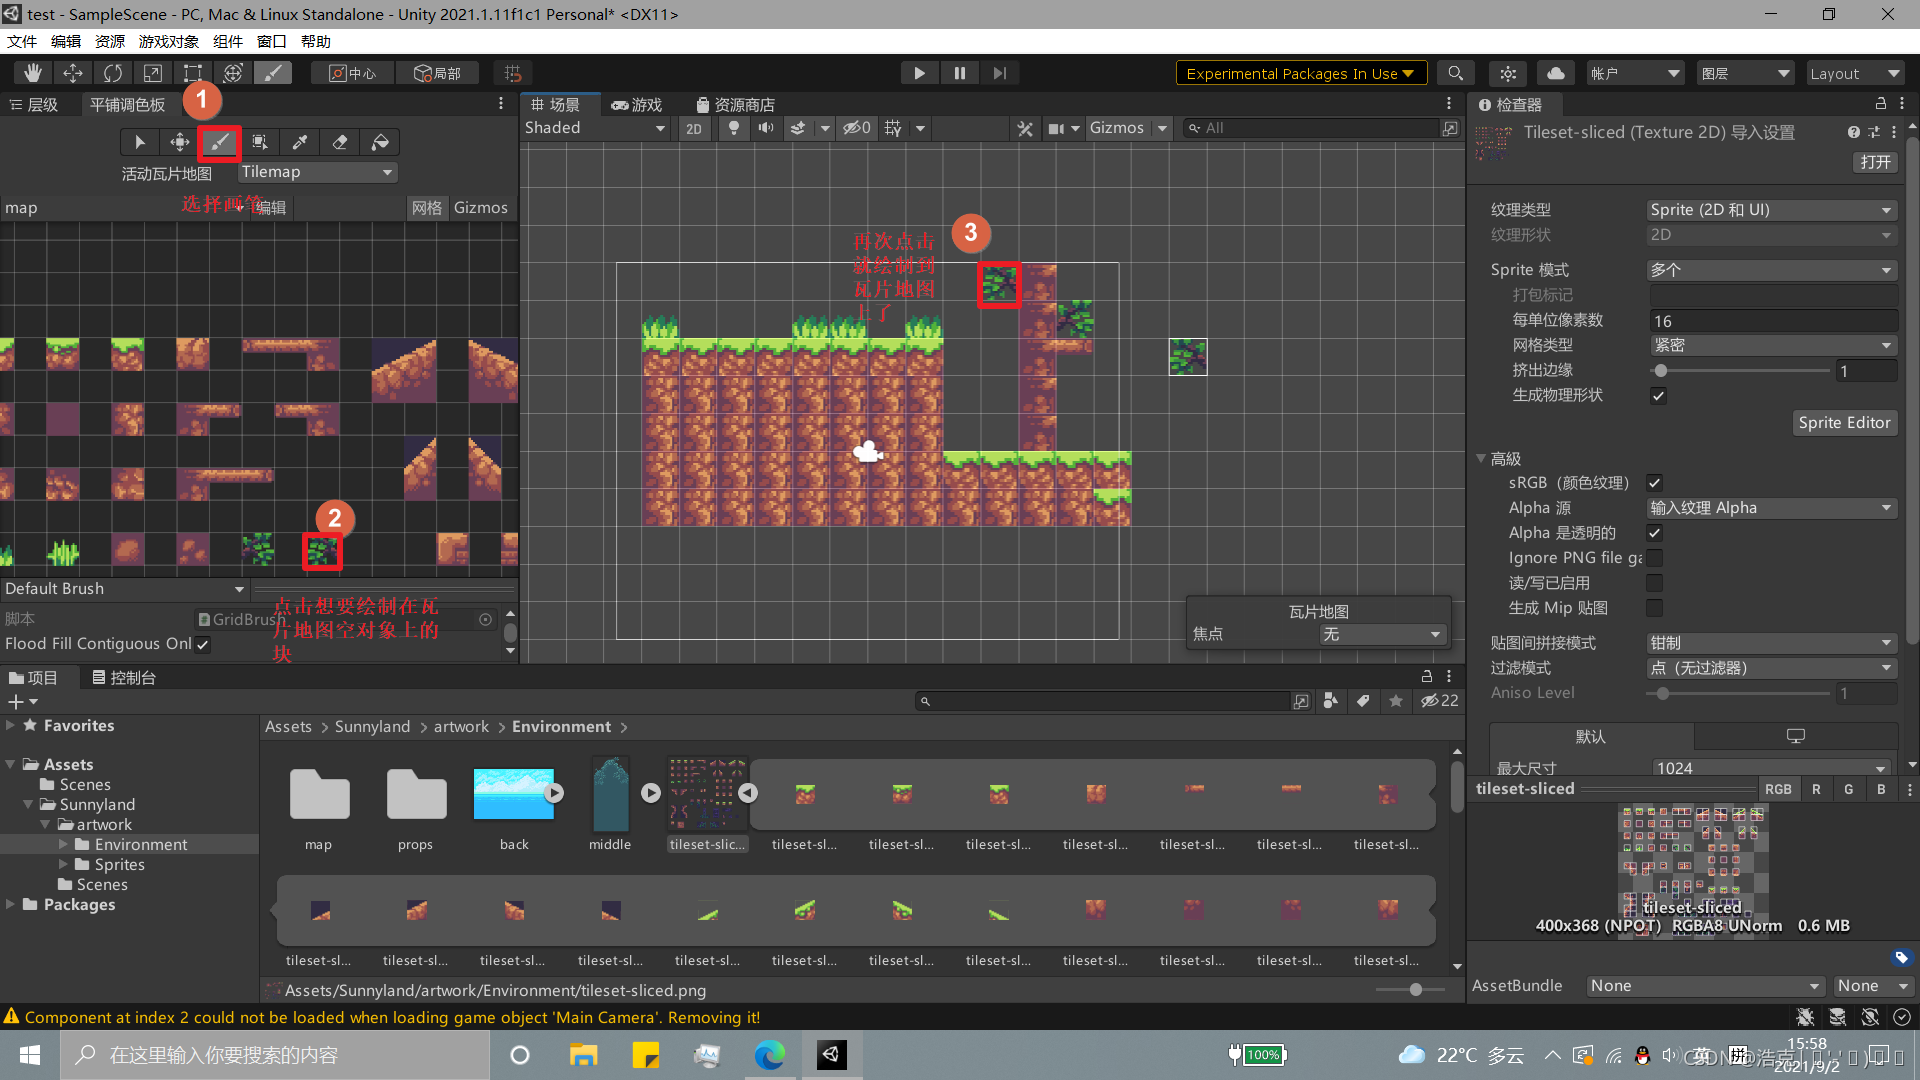Enable the Read/Write checkbox
This screenshot has height=1080, width=1920.
[x=1655, y=583]
